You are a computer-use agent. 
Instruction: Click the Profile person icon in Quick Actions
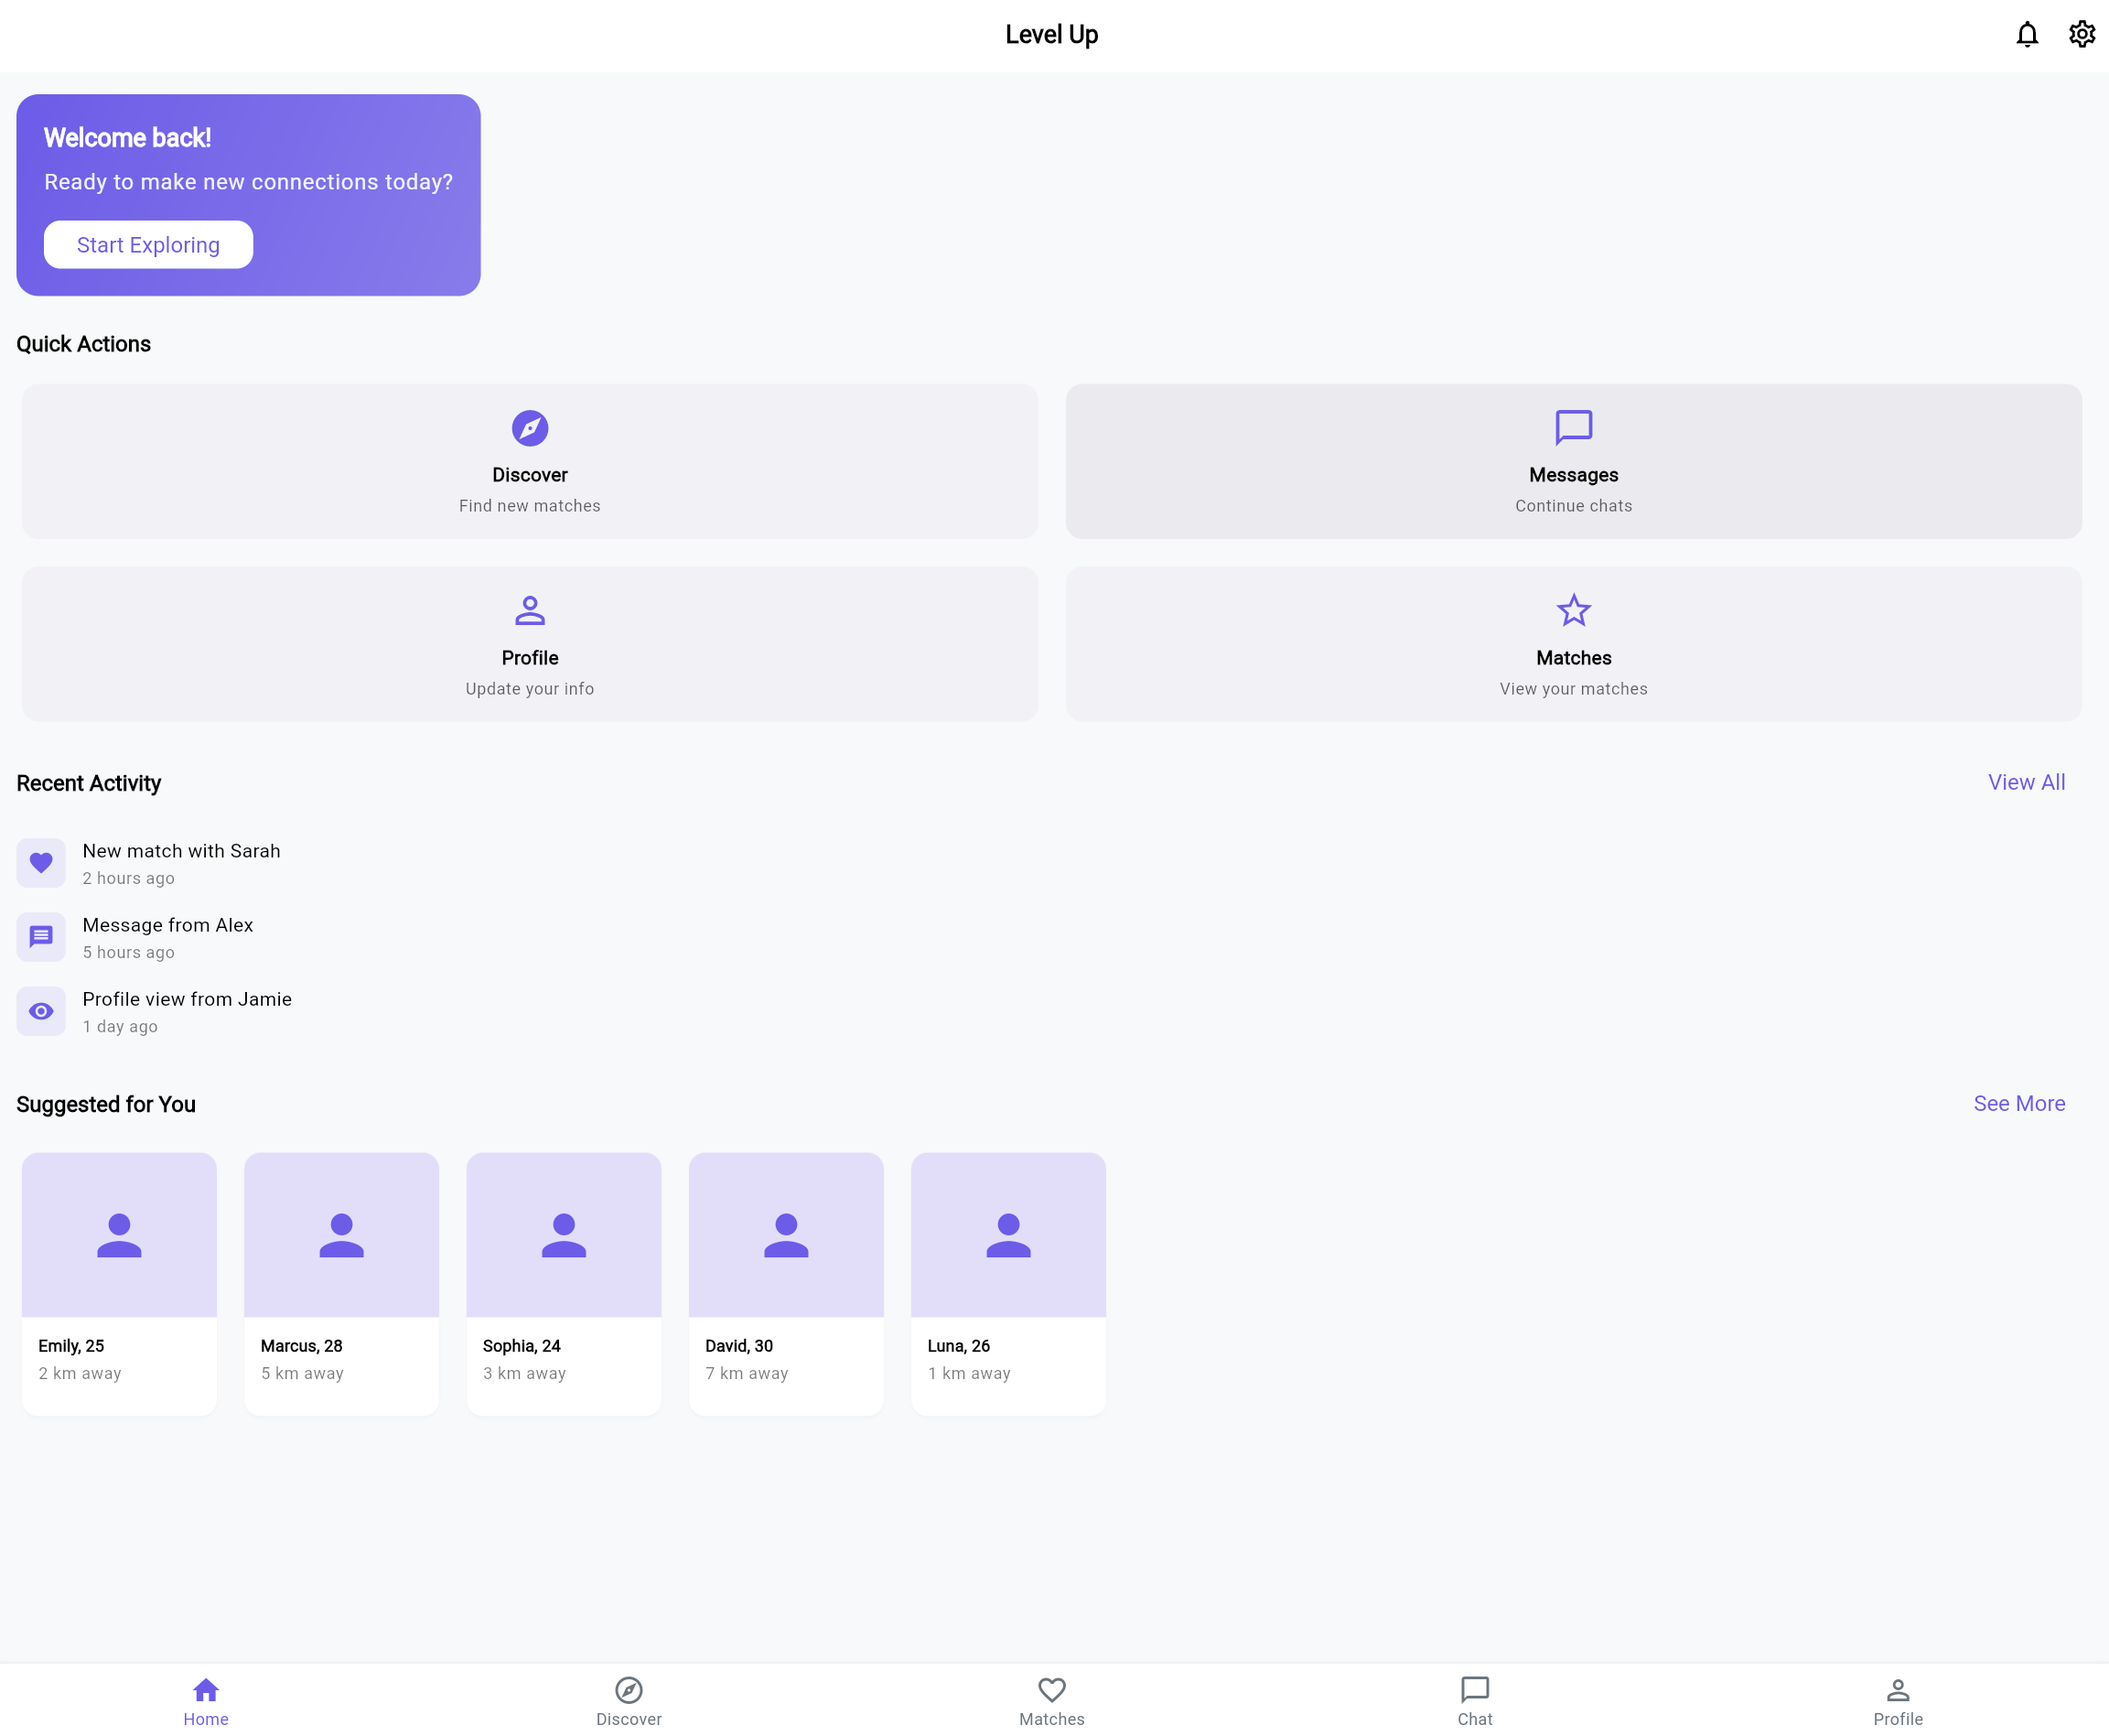529,610
